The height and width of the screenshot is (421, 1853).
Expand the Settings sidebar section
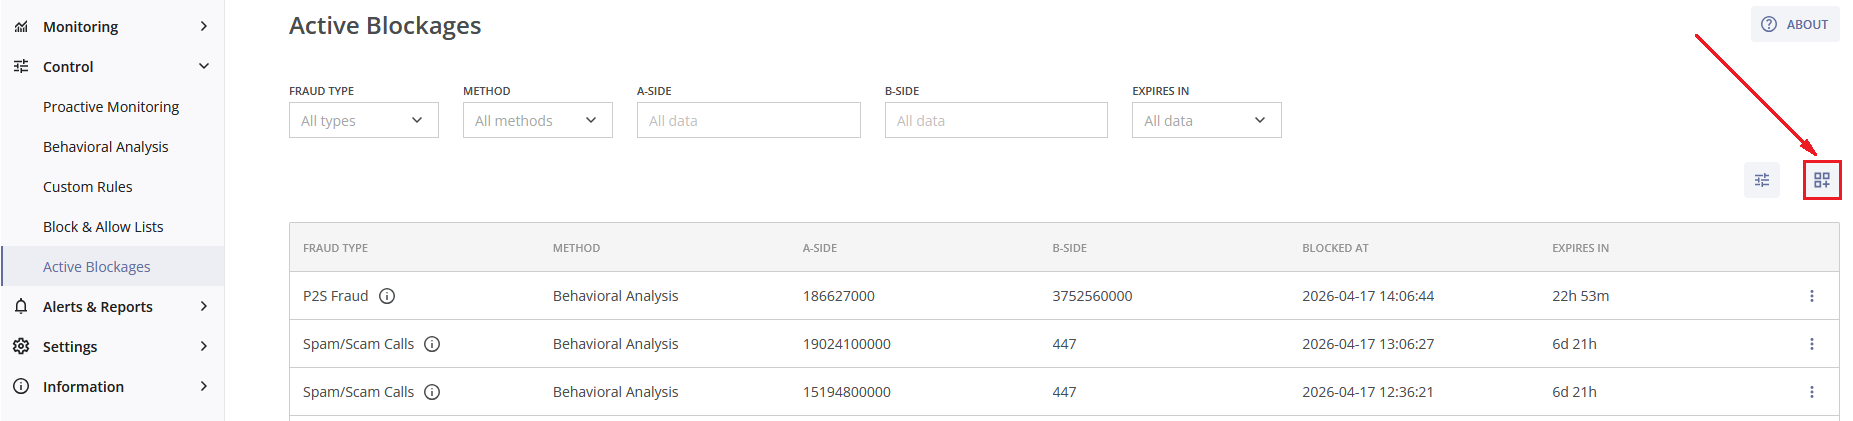(112, 346)
